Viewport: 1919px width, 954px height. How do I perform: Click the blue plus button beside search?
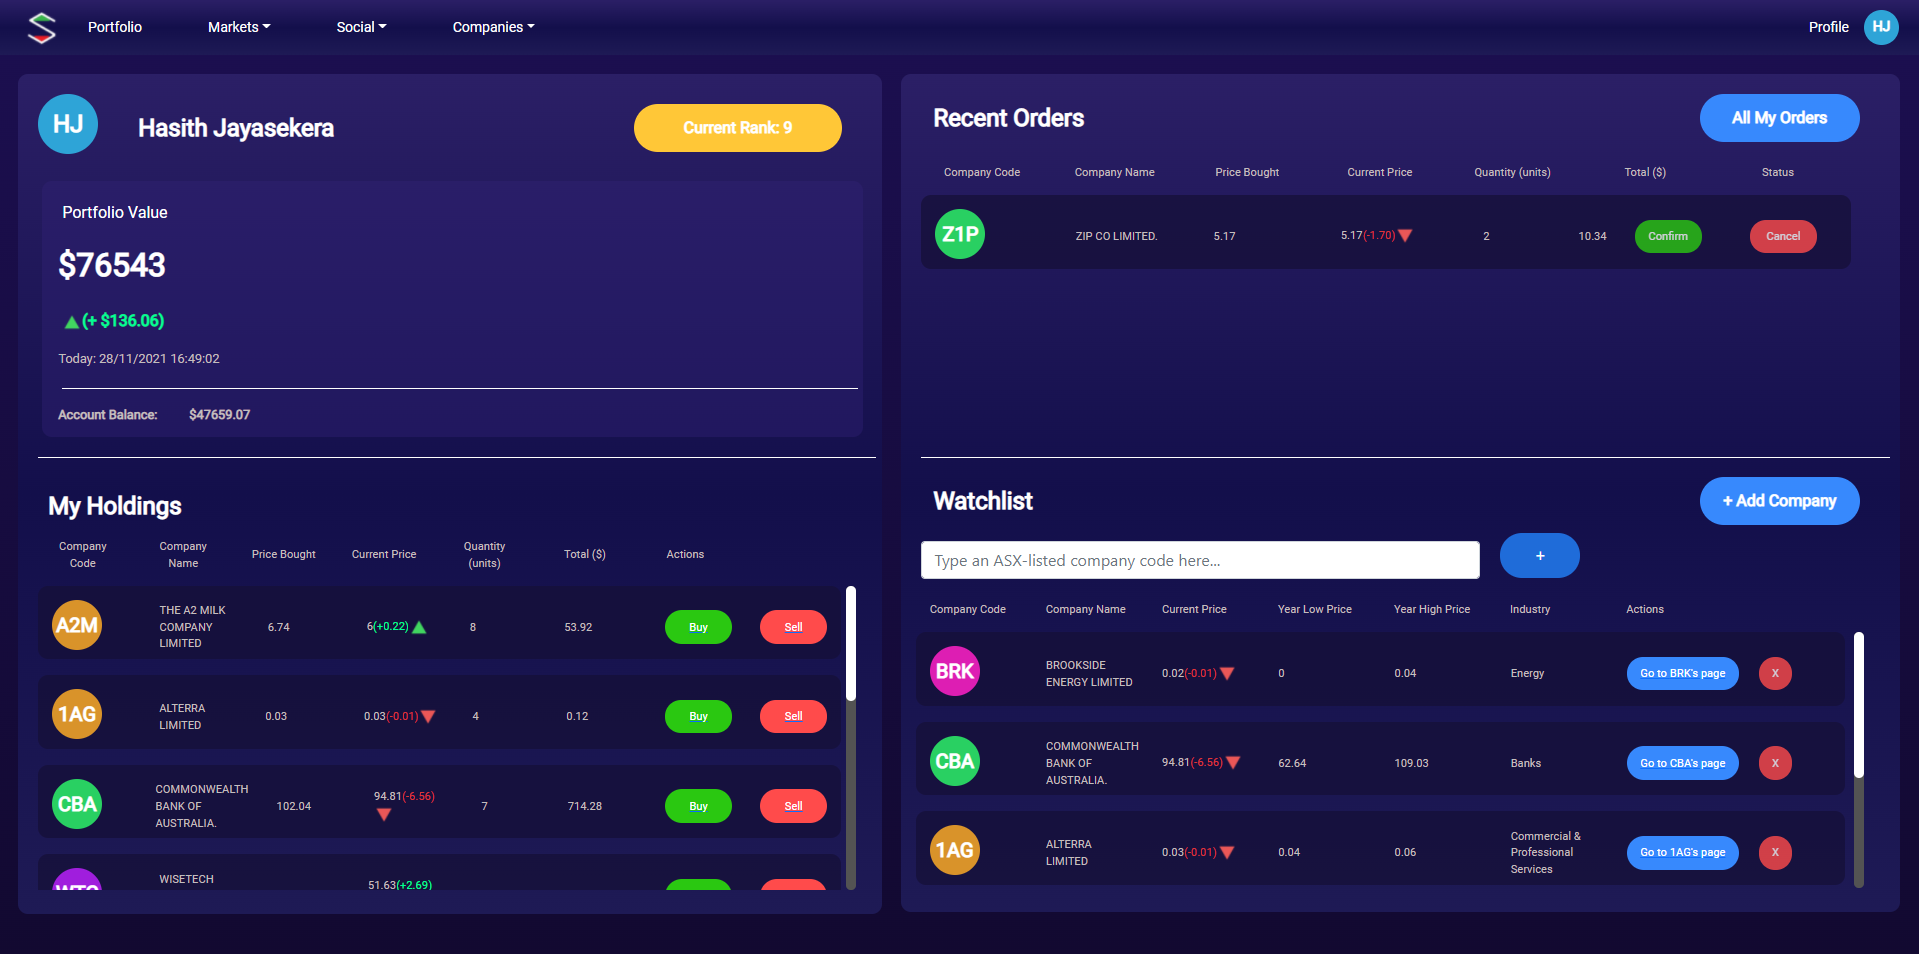(1540, 556)
